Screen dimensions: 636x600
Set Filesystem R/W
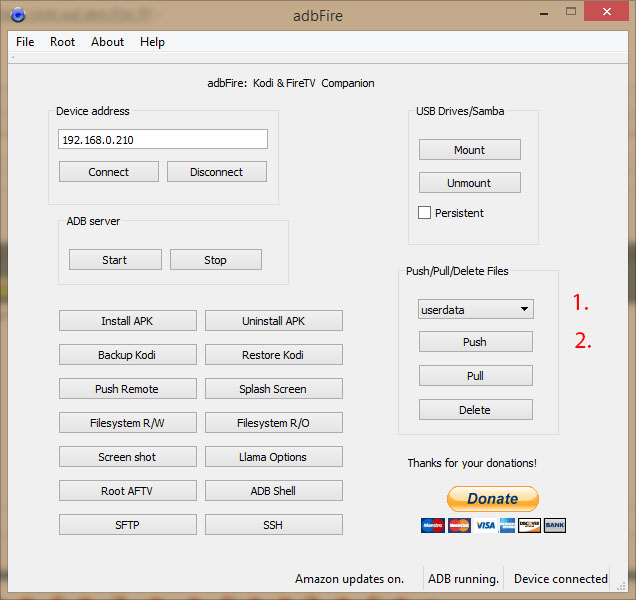pos(128,423)
